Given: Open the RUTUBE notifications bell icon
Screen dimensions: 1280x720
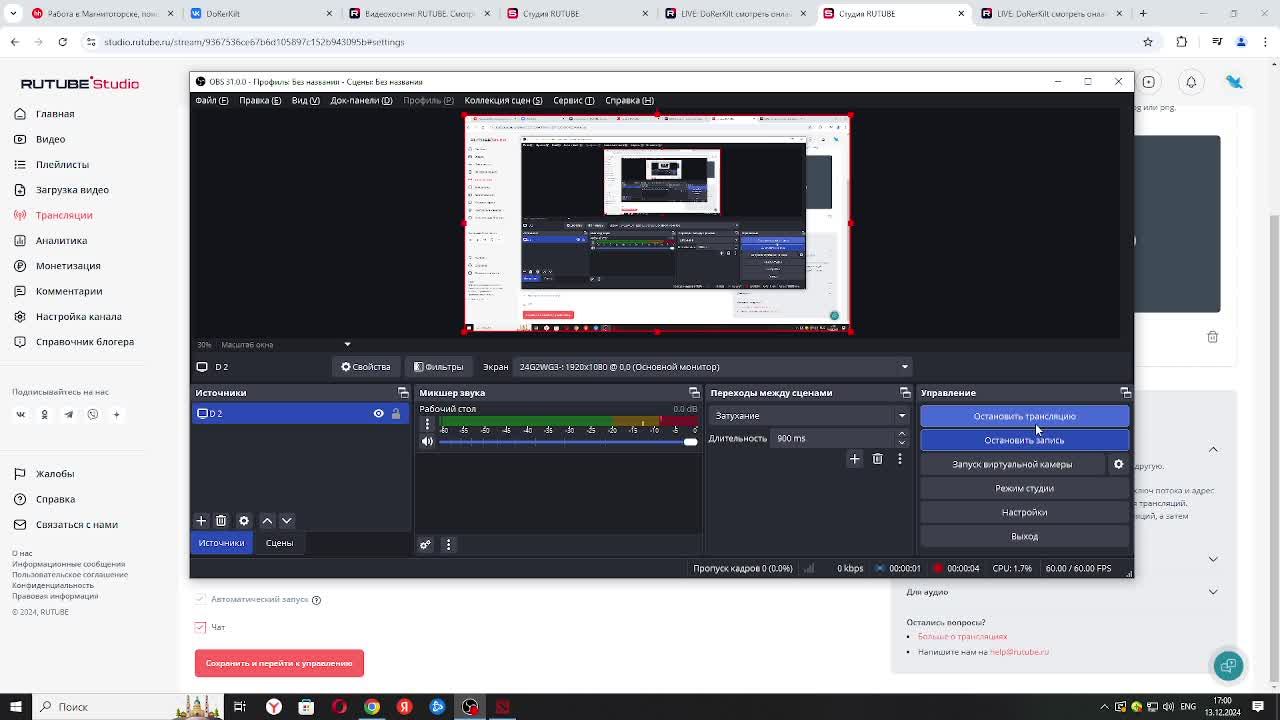Looking at the screenshot, I should tap(1191, 82).
